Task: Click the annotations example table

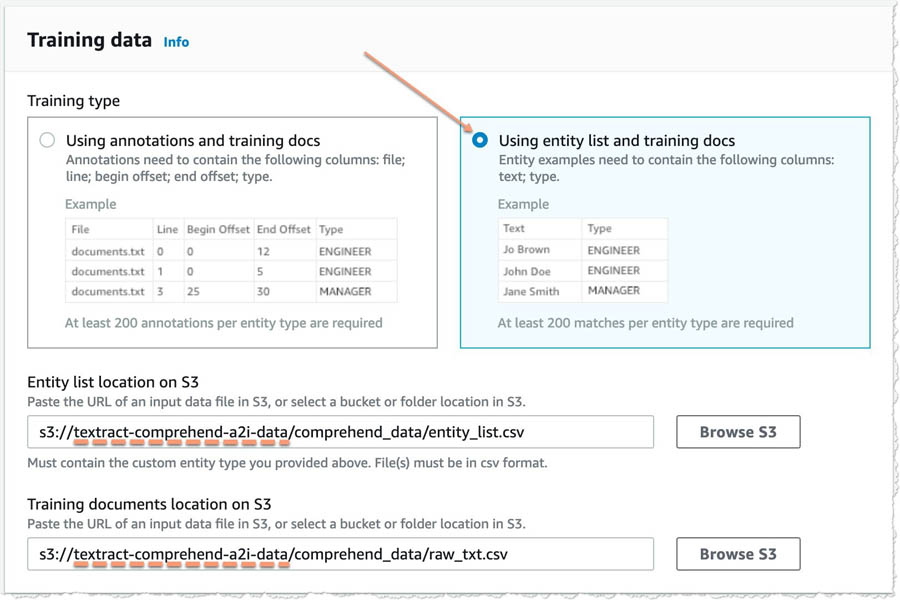Action: coord(231,260)
